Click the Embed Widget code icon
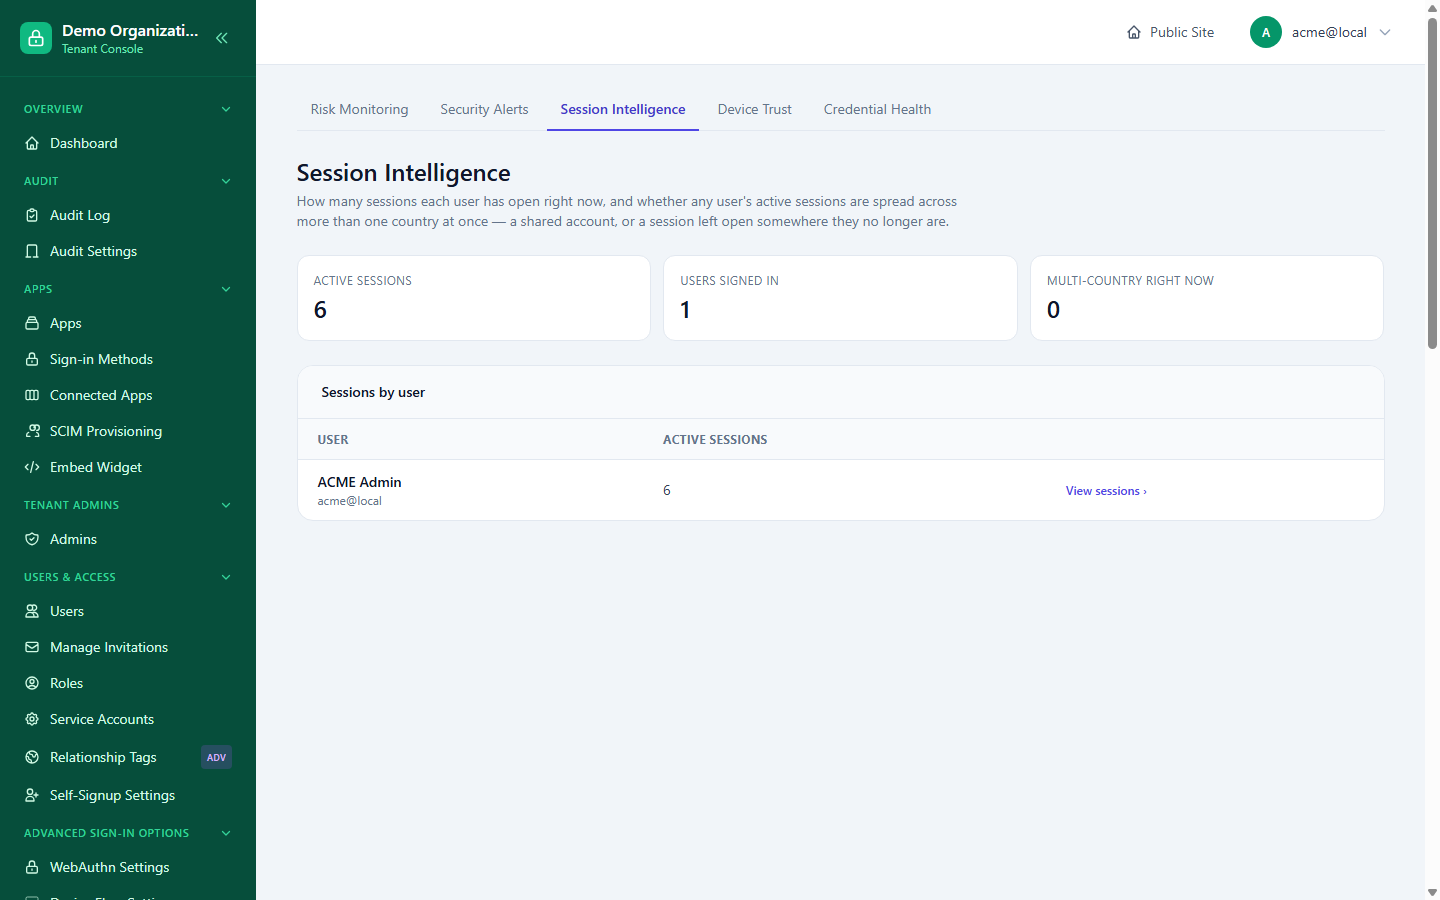 (x=32, y=467)
